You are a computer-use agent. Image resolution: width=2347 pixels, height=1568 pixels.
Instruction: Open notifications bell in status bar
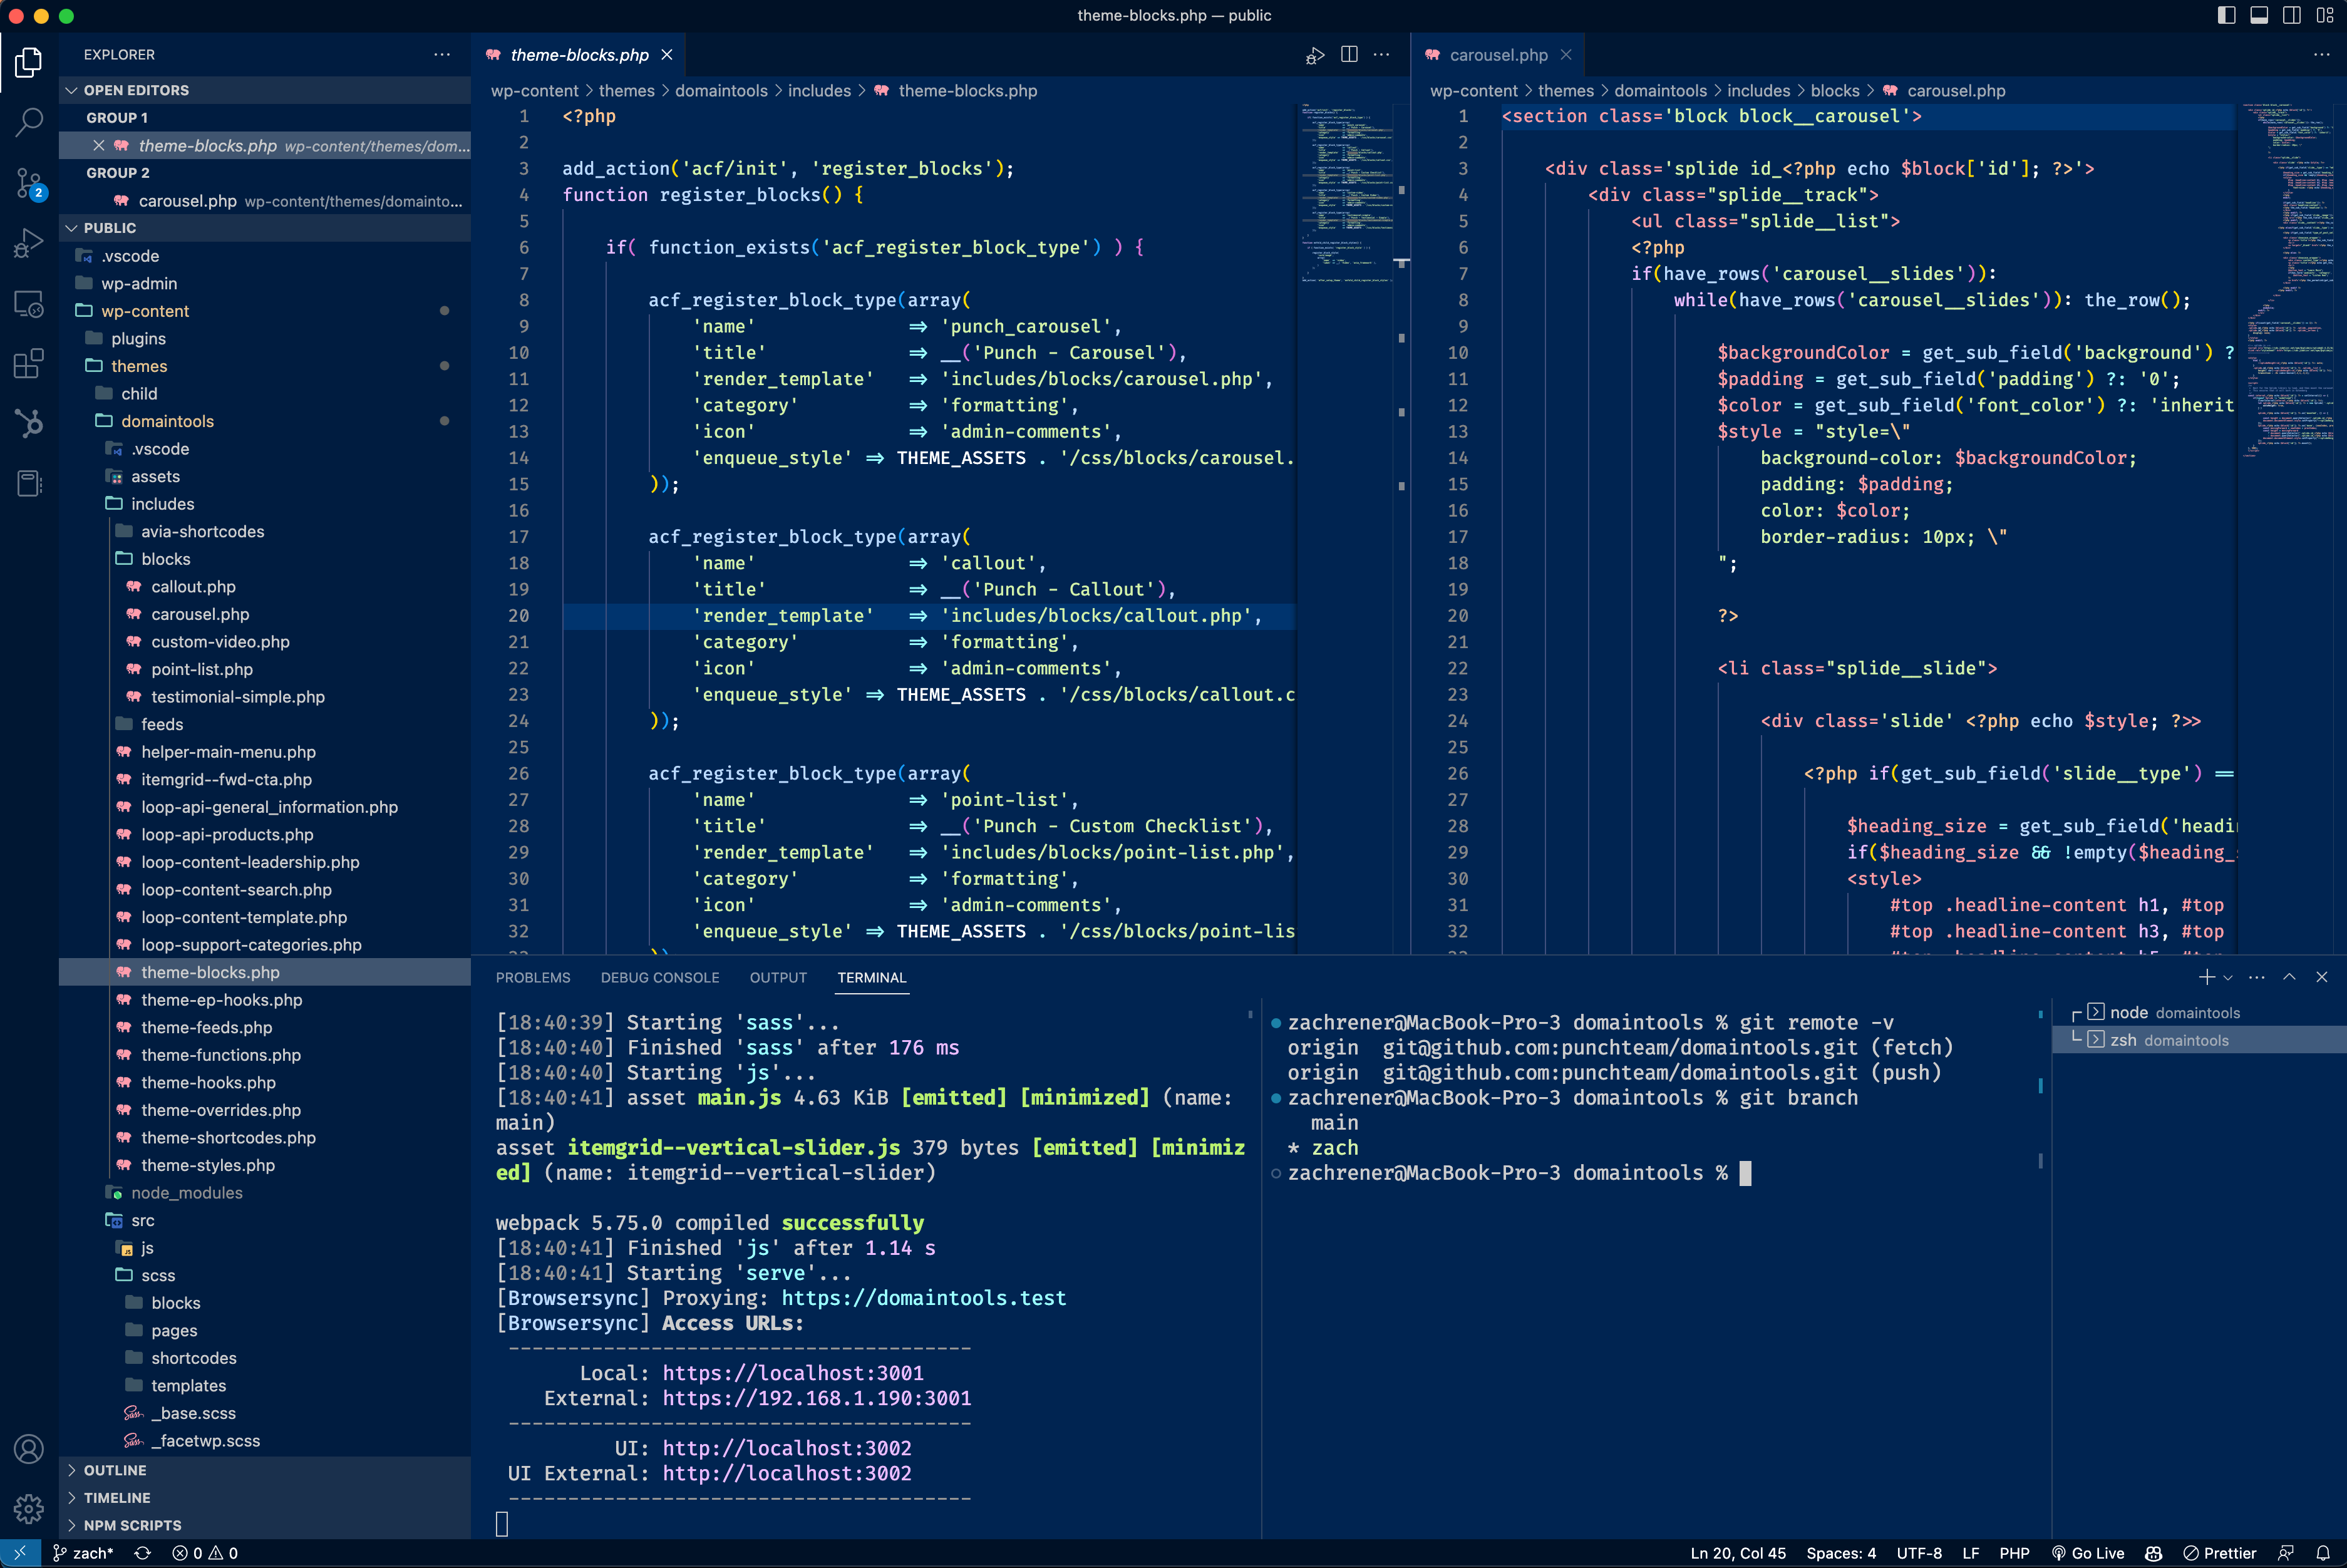pos(2323,1553)
